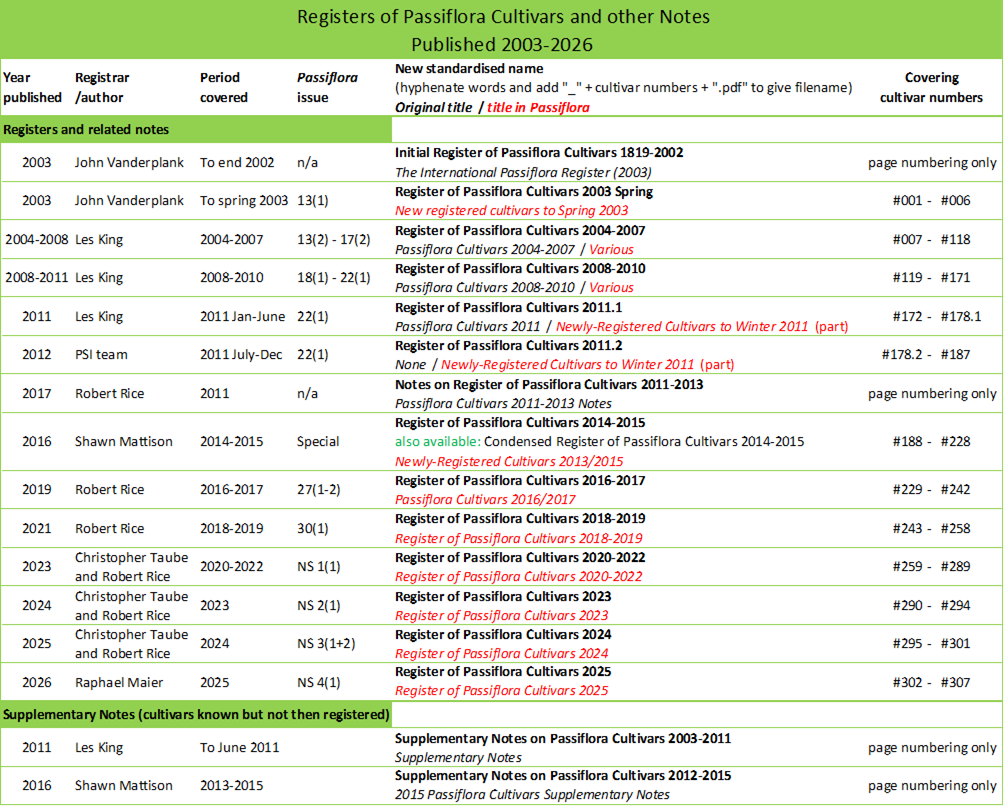Click the year cell '2004-2008'

point(36,239)
